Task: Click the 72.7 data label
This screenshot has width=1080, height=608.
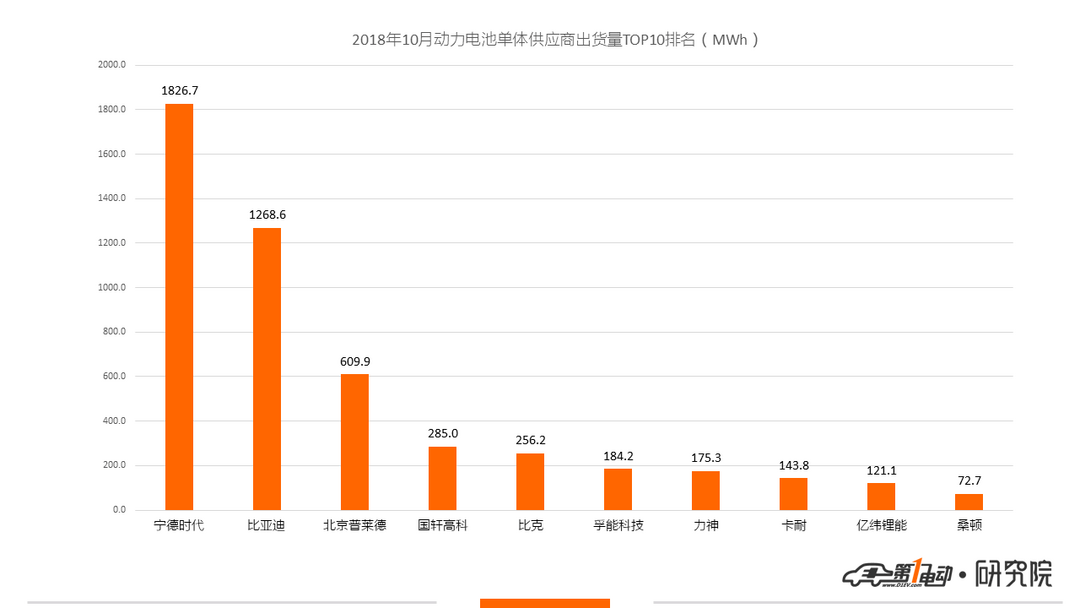Action: (969, 481)
